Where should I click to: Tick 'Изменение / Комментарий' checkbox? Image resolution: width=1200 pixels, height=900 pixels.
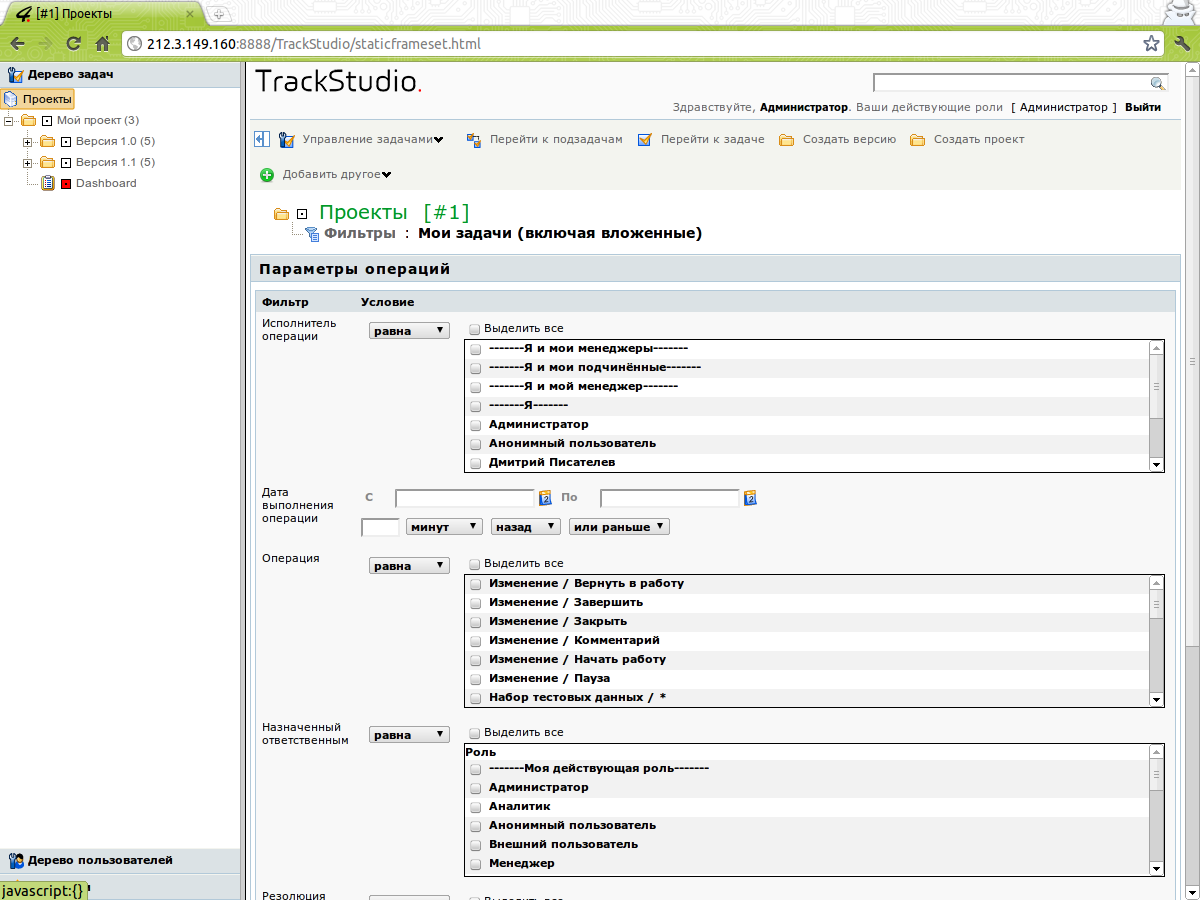pyautogui.click(x=476, y=641)
